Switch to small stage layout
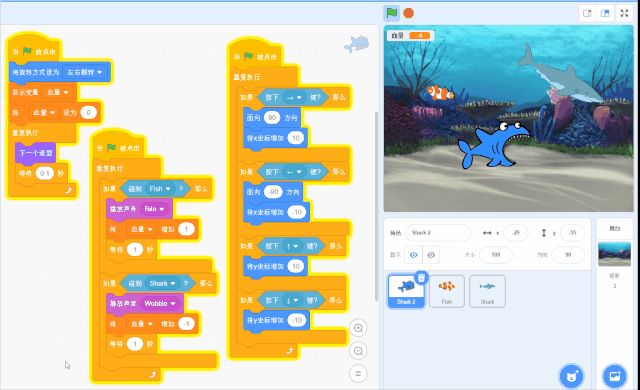Viewport: 640px width, 390px height. (587, 13)
